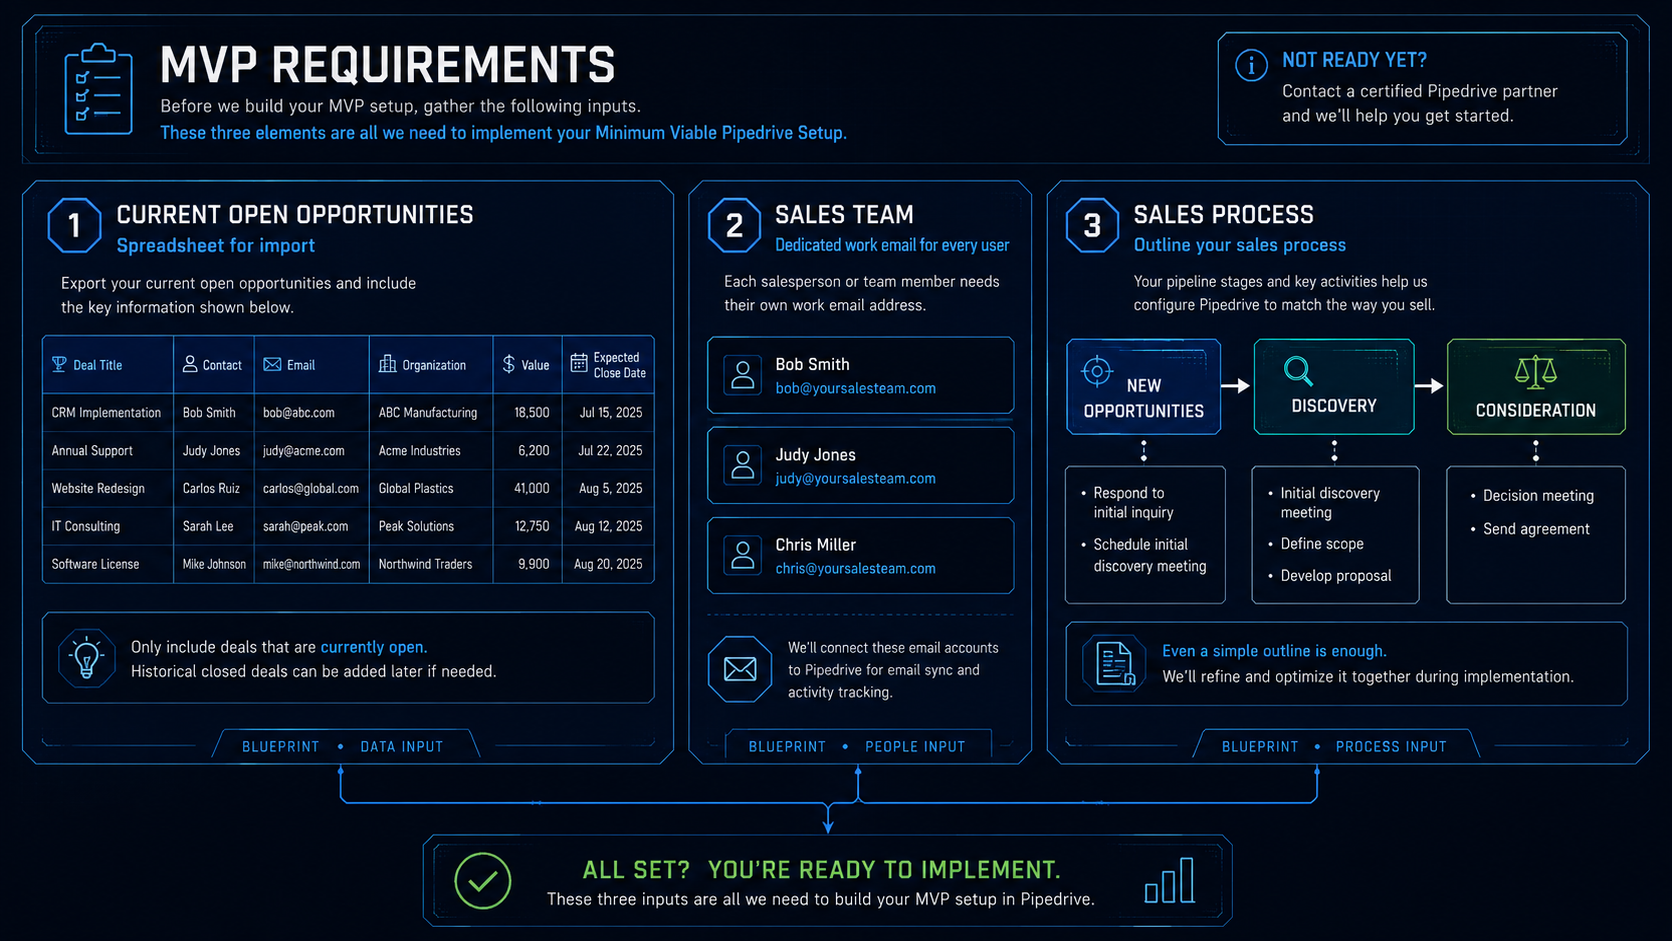The width and height of the screenshot is (1672, 941).
Task: Click 'Respond to initial inquiry' activity
Action: pyautogui.click(x=1134, y=503)
